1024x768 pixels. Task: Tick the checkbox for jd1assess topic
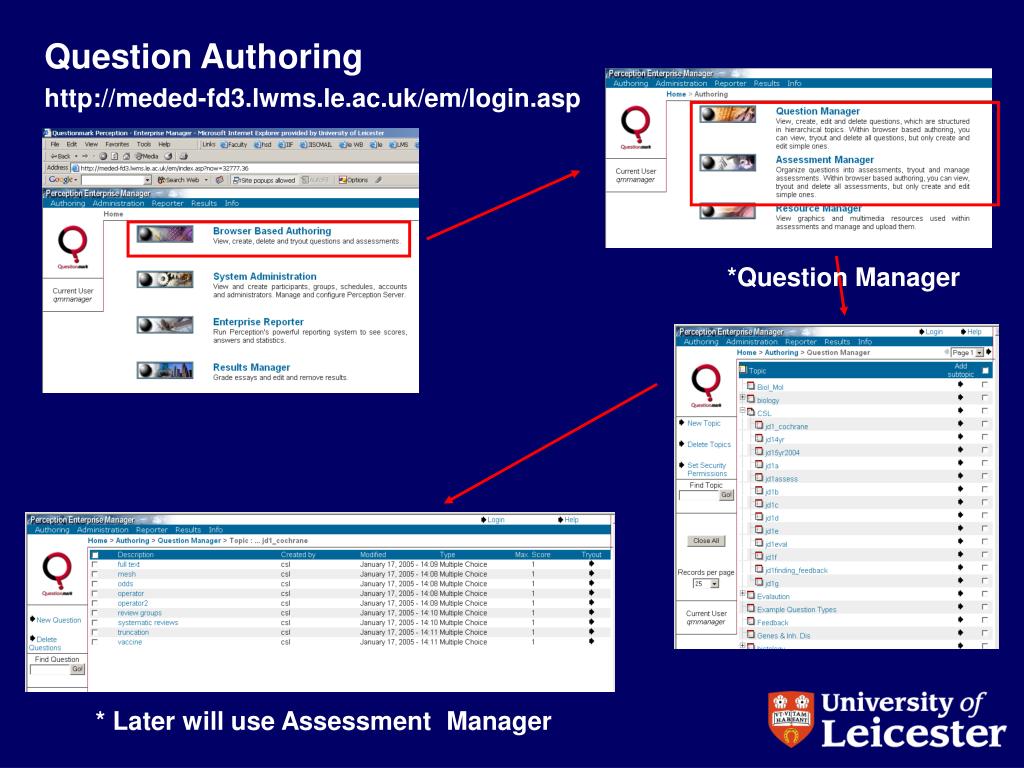point(985,477)
